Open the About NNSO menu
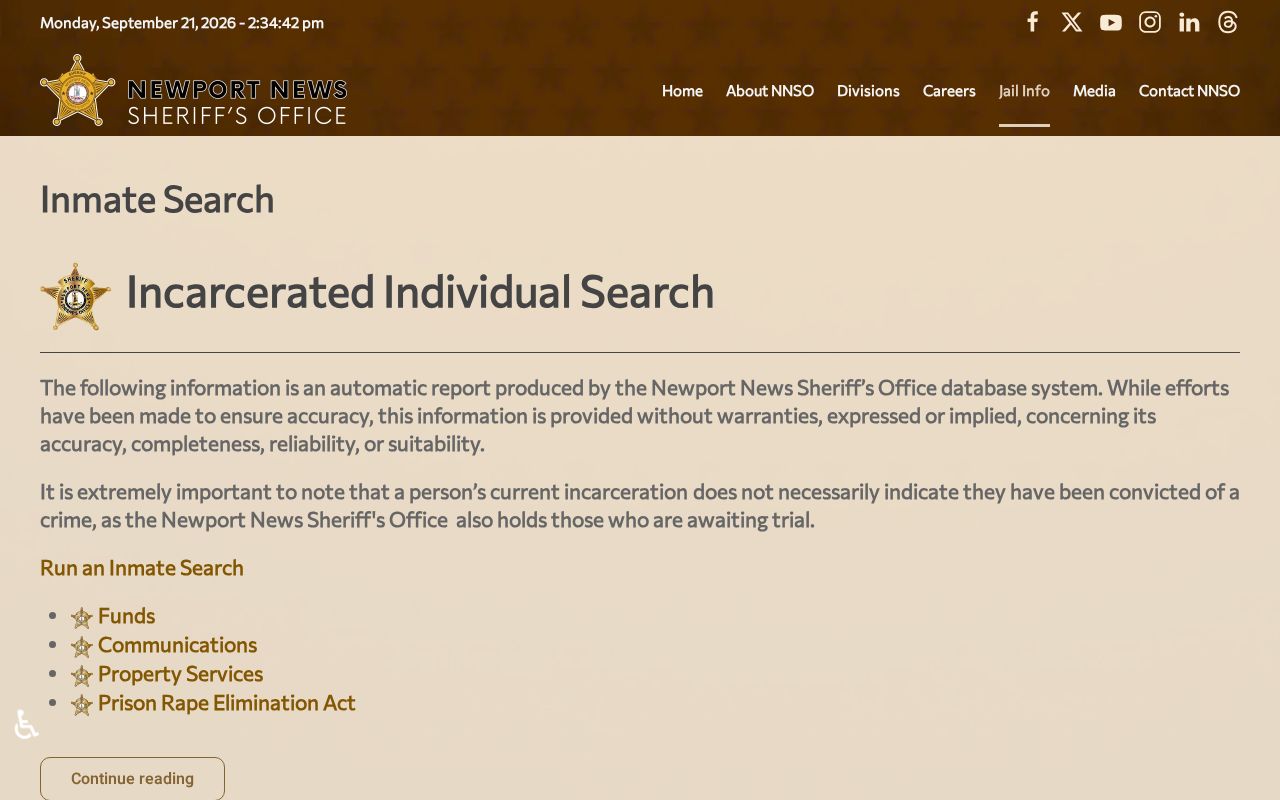1280x800 pixels. coord(770,91)
